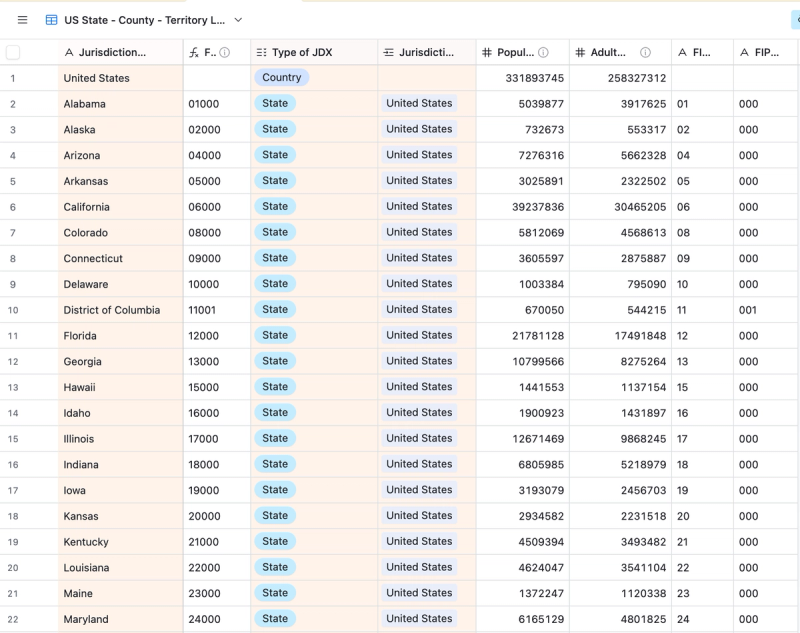Click the number icon in Adult... header
The height and width of the screenshot is (633, 800).
pyautogui.click(x=580, y=52)
